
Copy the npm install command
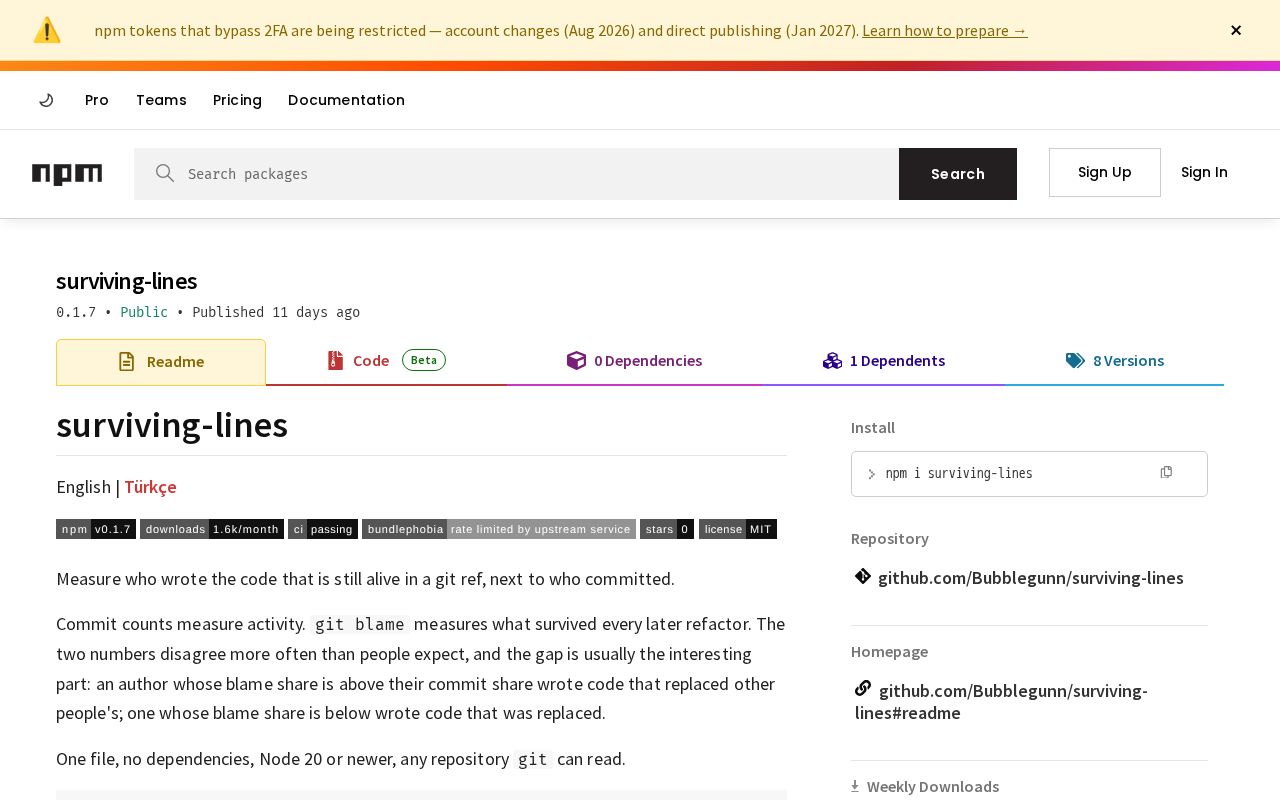(x=1166, y=472)
